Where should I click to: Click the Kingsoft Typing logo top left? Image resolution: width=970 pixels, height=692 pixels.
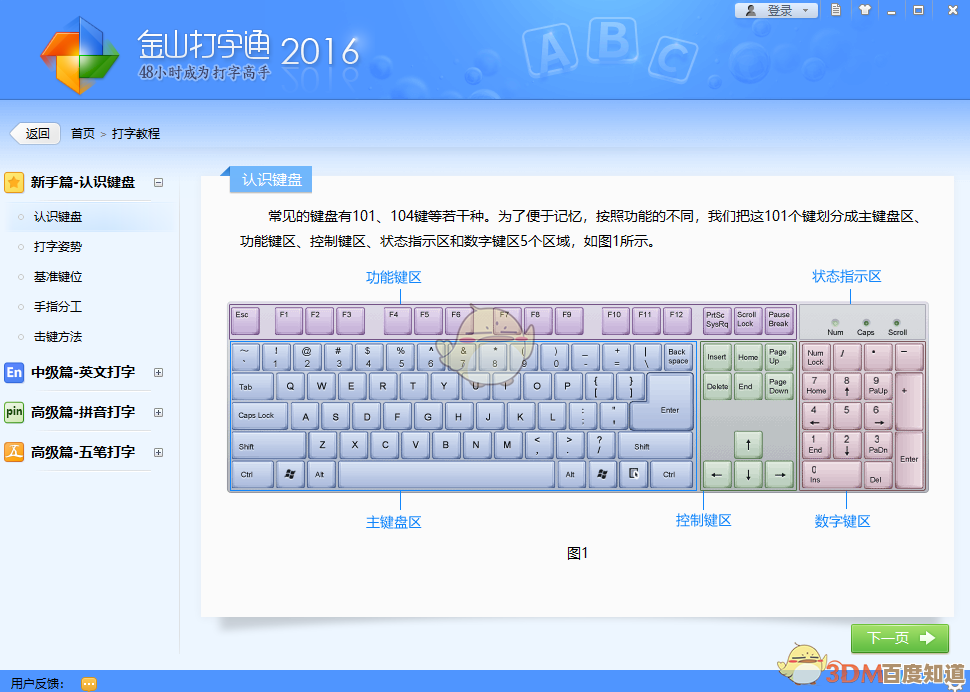[x=78, y=55]
